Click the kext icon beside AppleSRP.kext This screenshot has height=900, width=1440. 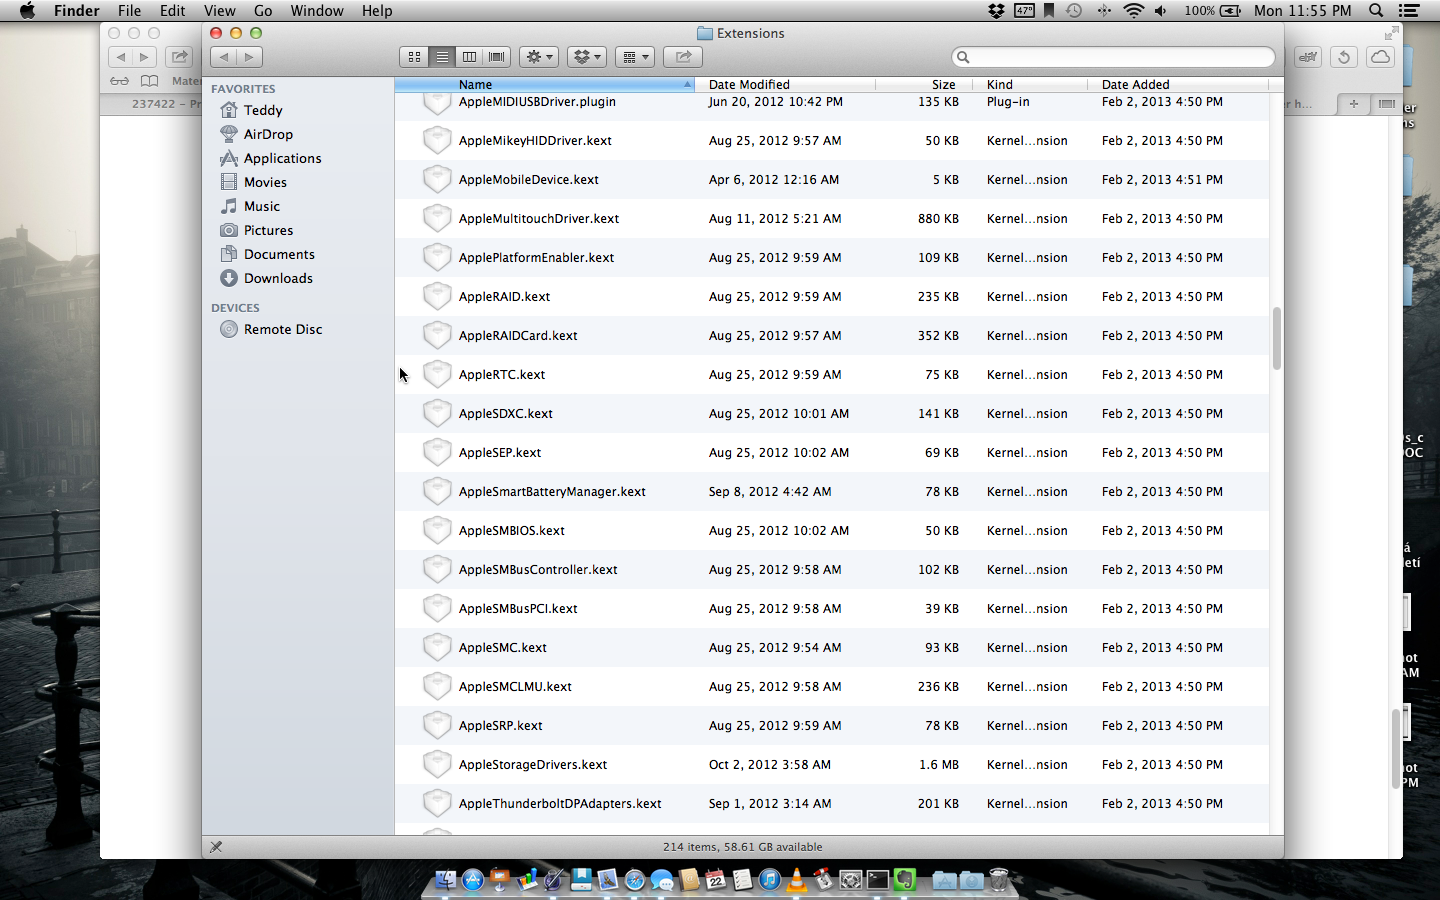437,725
